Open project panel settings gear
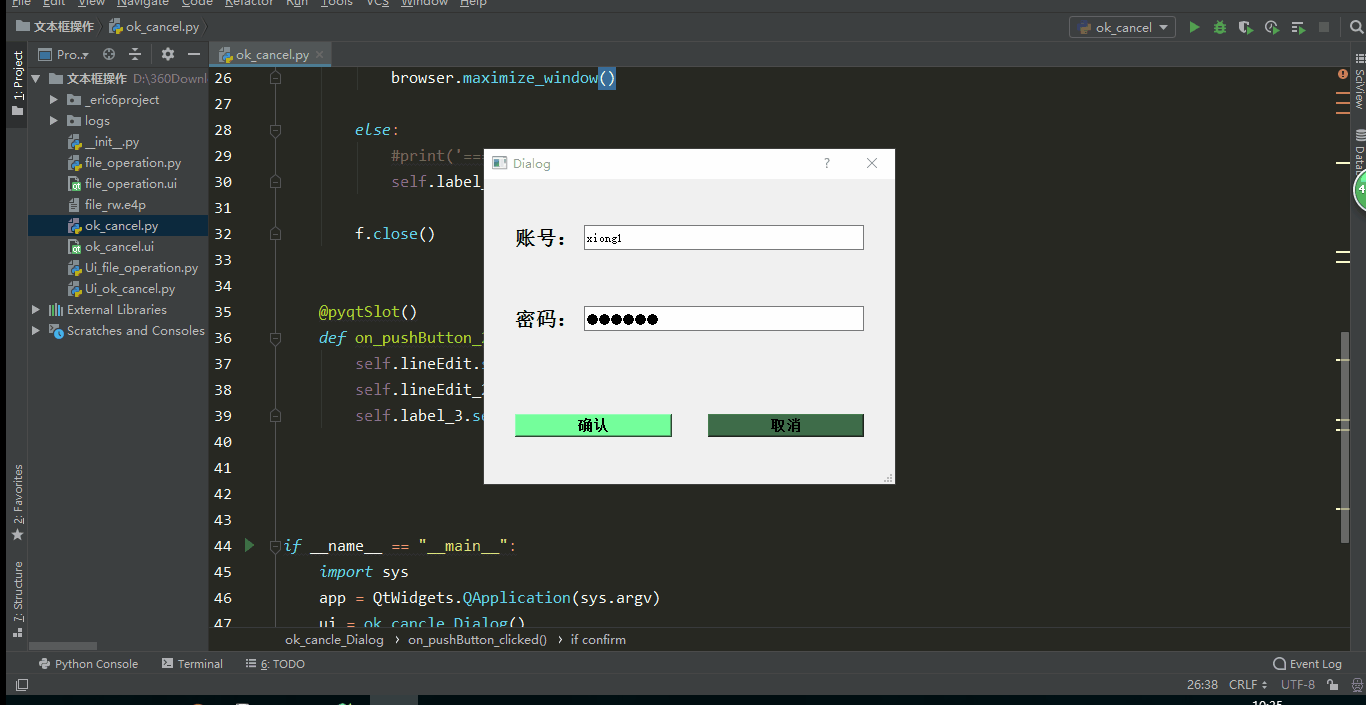This screenshot has height=705, width=1366. coord(168,55)
